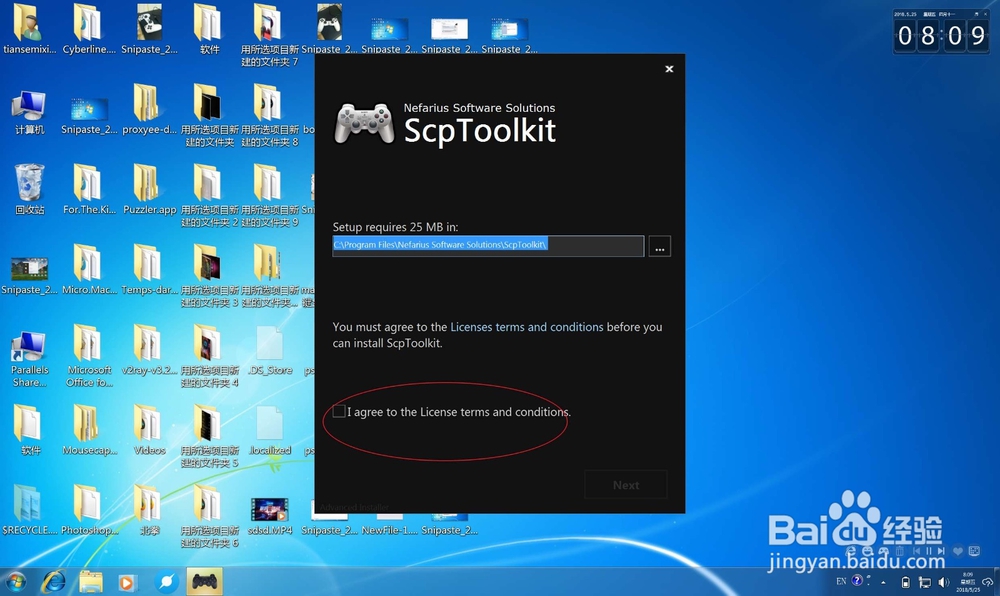Select the Videos folder icon
Screen dimensions: 1000x596
[x=149, y=431]
